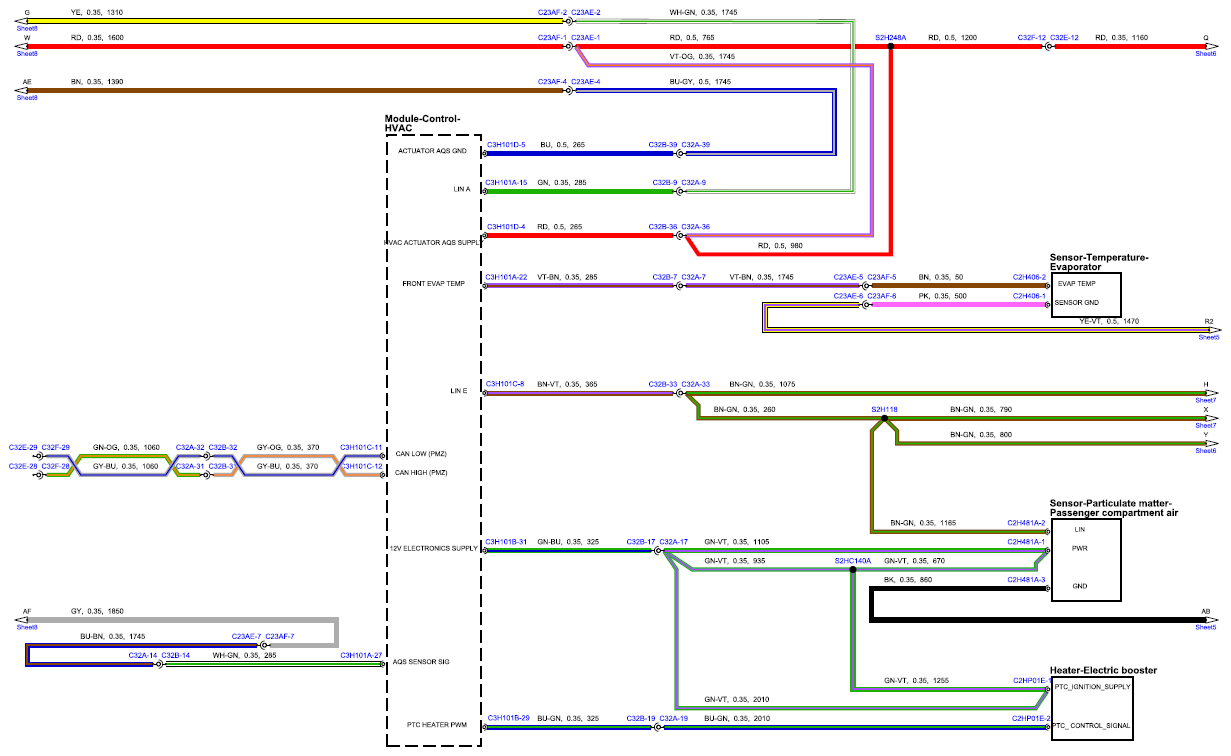
Task: Open connector pin C2H481A-1
Action: (1027, 541)
